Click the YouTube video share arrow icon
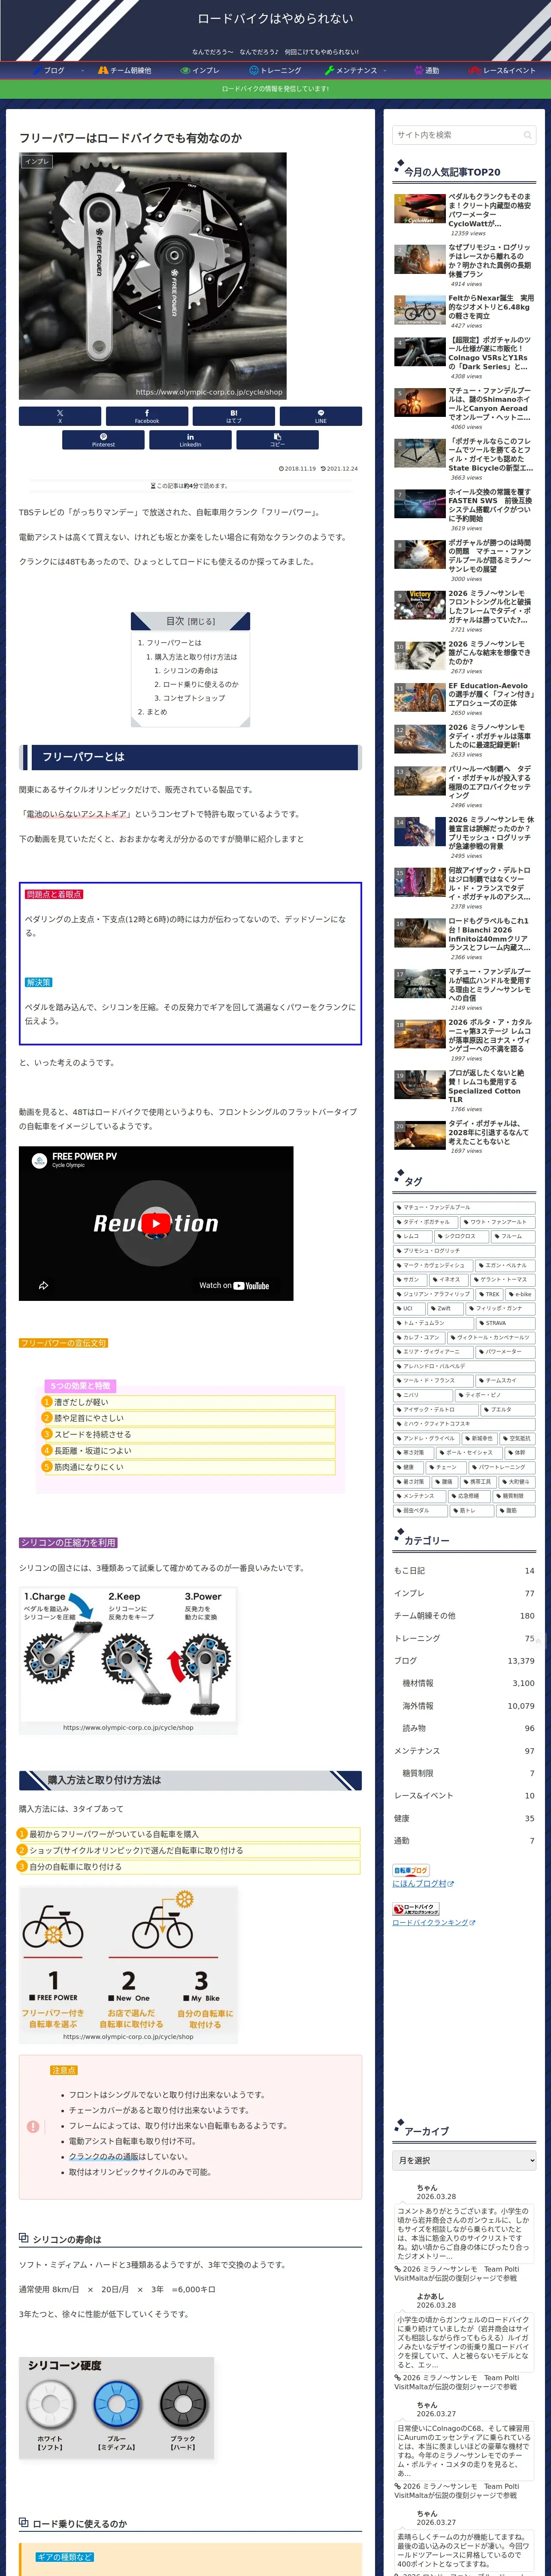Viewport: 551px width, 2576px height. (x=43, y=1285)
